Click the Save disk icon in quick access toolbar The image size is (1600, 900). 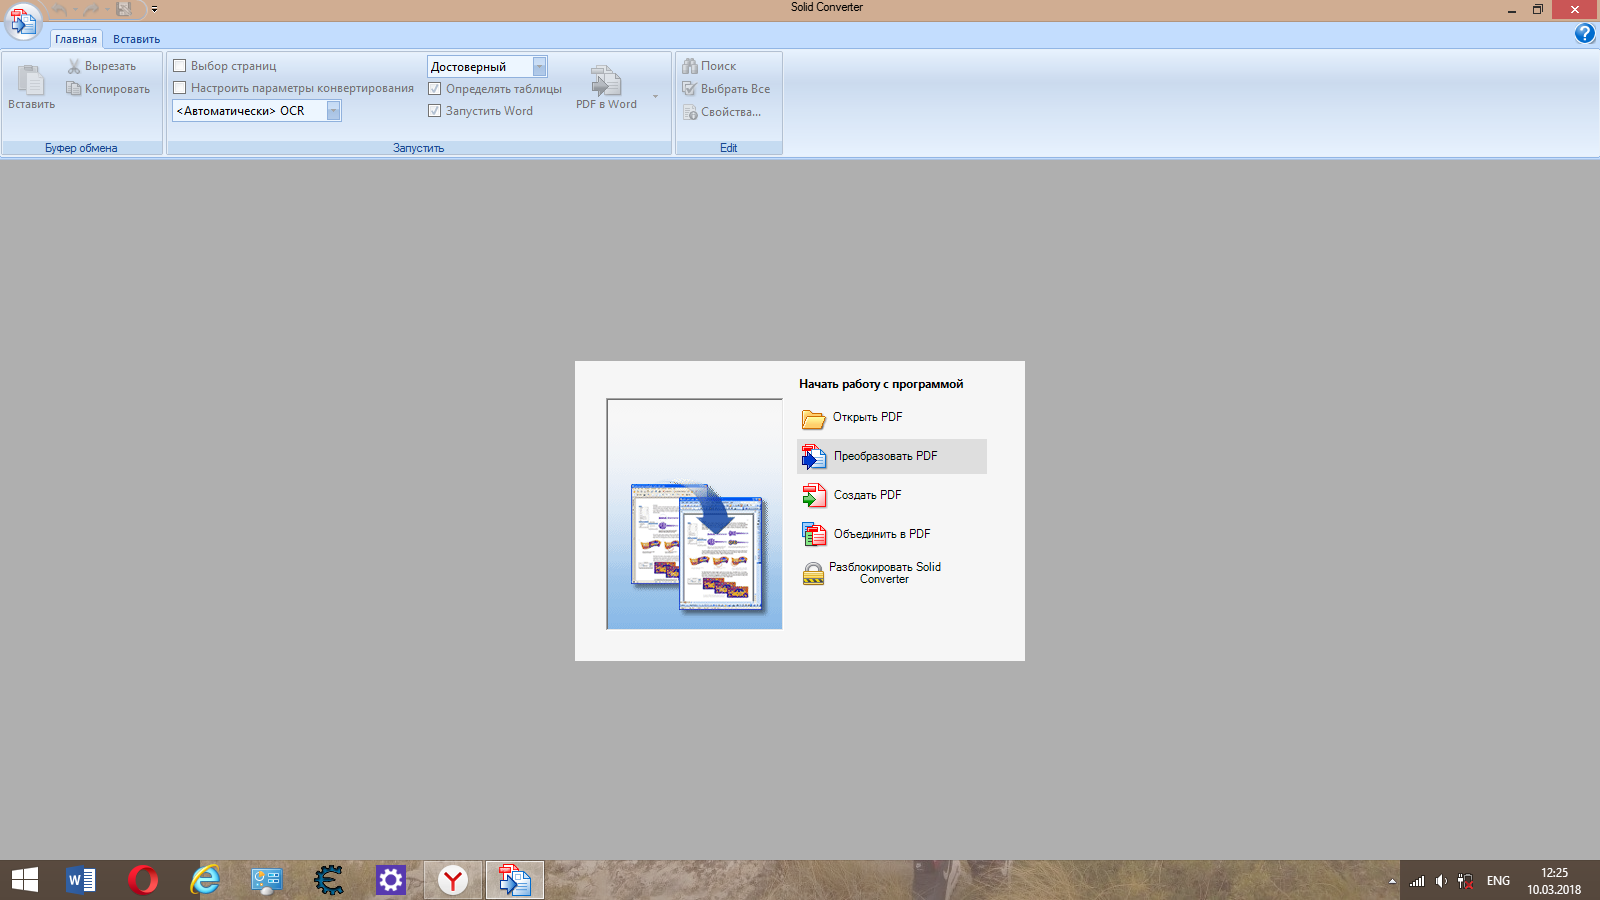click(124, 9)
